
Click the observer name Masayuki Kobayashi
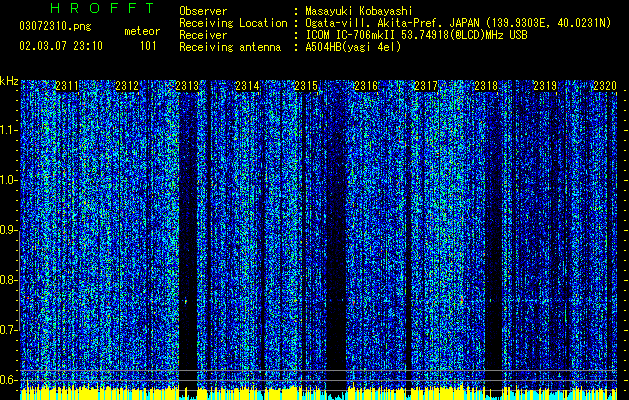tap(358, 11)
